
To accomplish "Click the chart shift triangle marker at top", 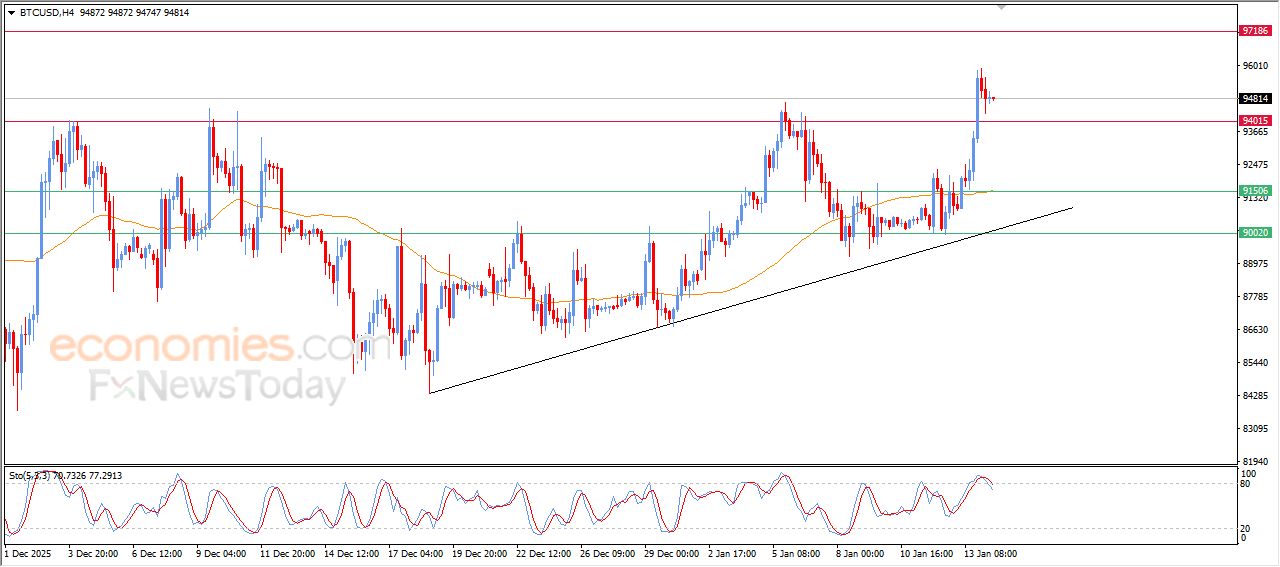I will [x=1002, y=7].
